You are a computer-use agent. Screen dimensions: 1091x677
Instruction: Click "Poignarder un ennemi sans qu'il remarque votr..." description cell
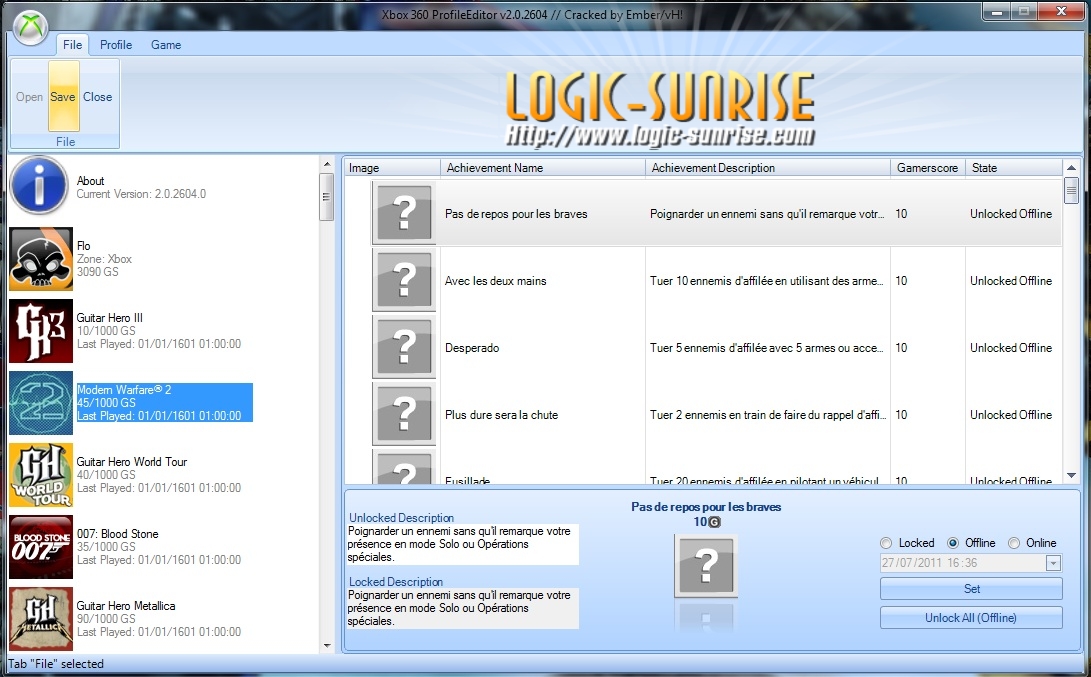coord(767,214)
